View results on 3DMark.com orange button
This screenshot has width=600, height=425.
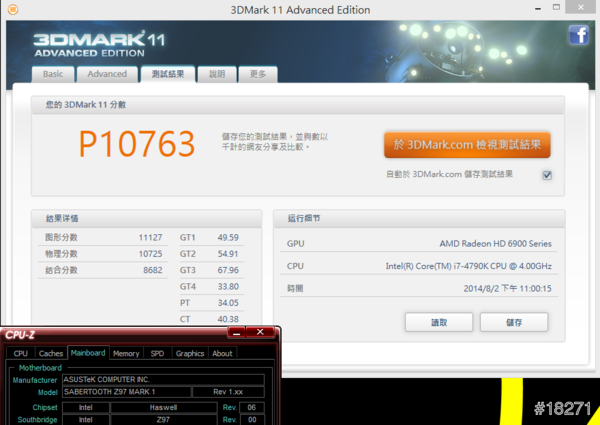[467, 145]
